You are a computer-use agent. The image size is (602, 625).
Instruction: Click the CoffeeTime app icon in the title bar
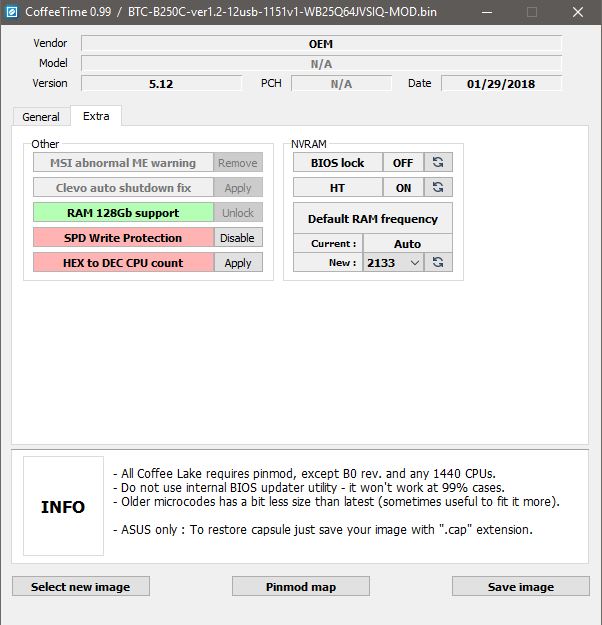click(12, 12)
